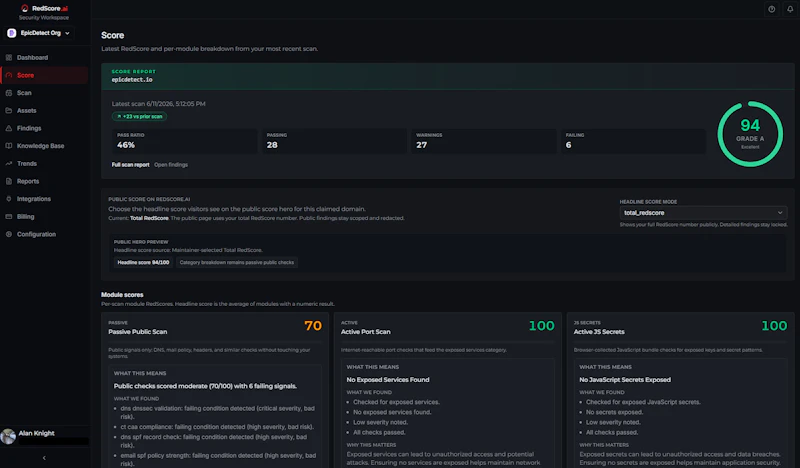Open Billing from the sidebar
Screen dimensions: 800x468
coord(44,216)
